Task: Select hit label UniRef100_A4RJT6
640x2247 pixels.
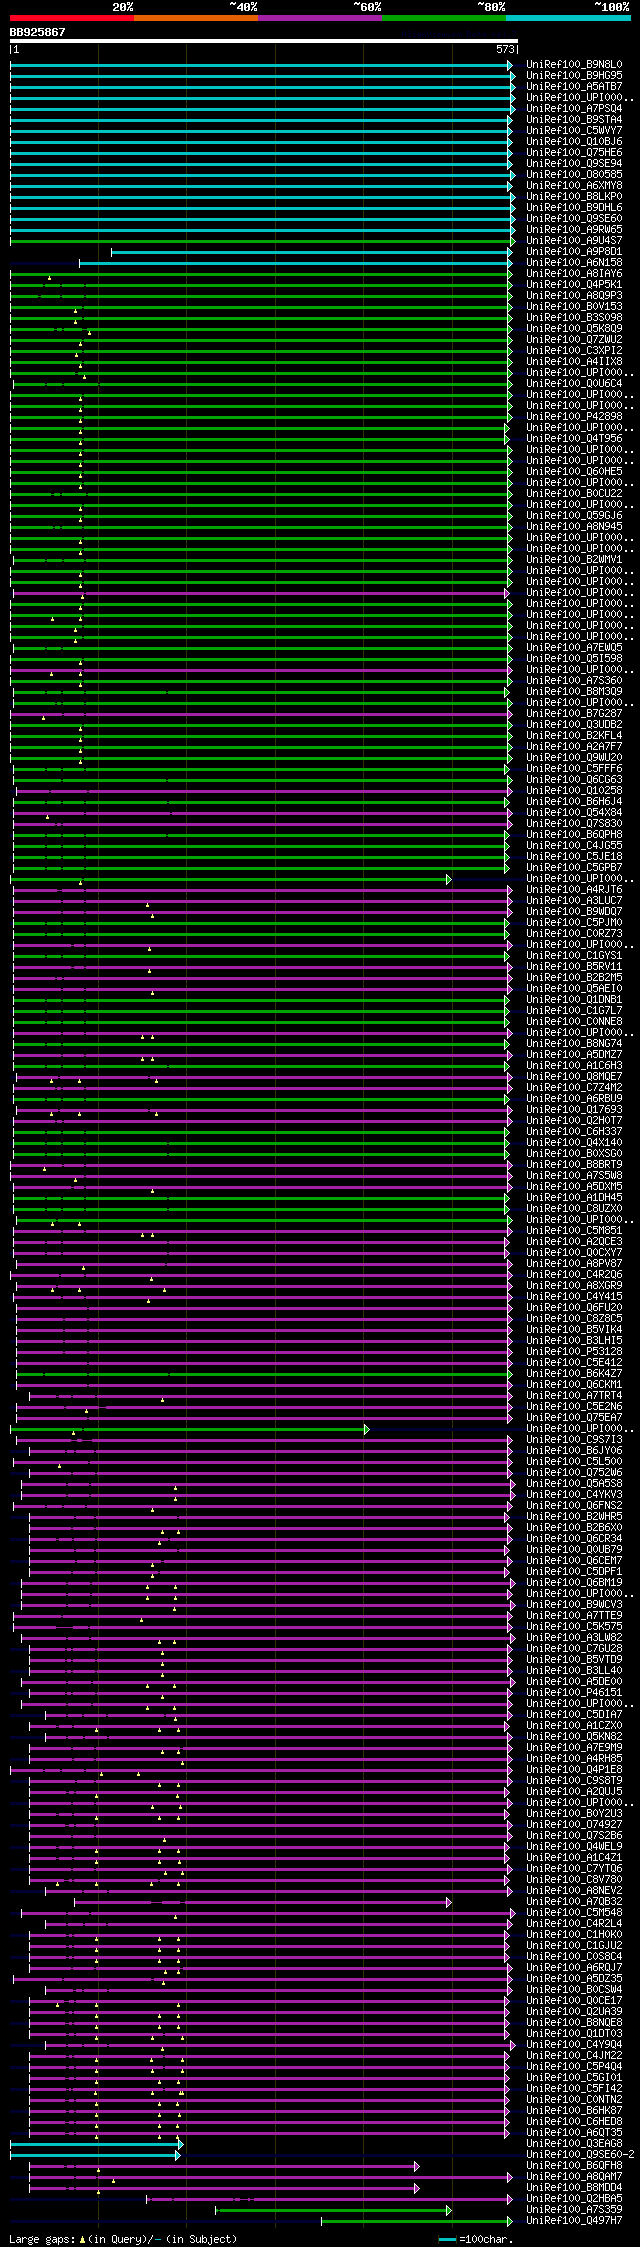Action: tap(574, 890)
